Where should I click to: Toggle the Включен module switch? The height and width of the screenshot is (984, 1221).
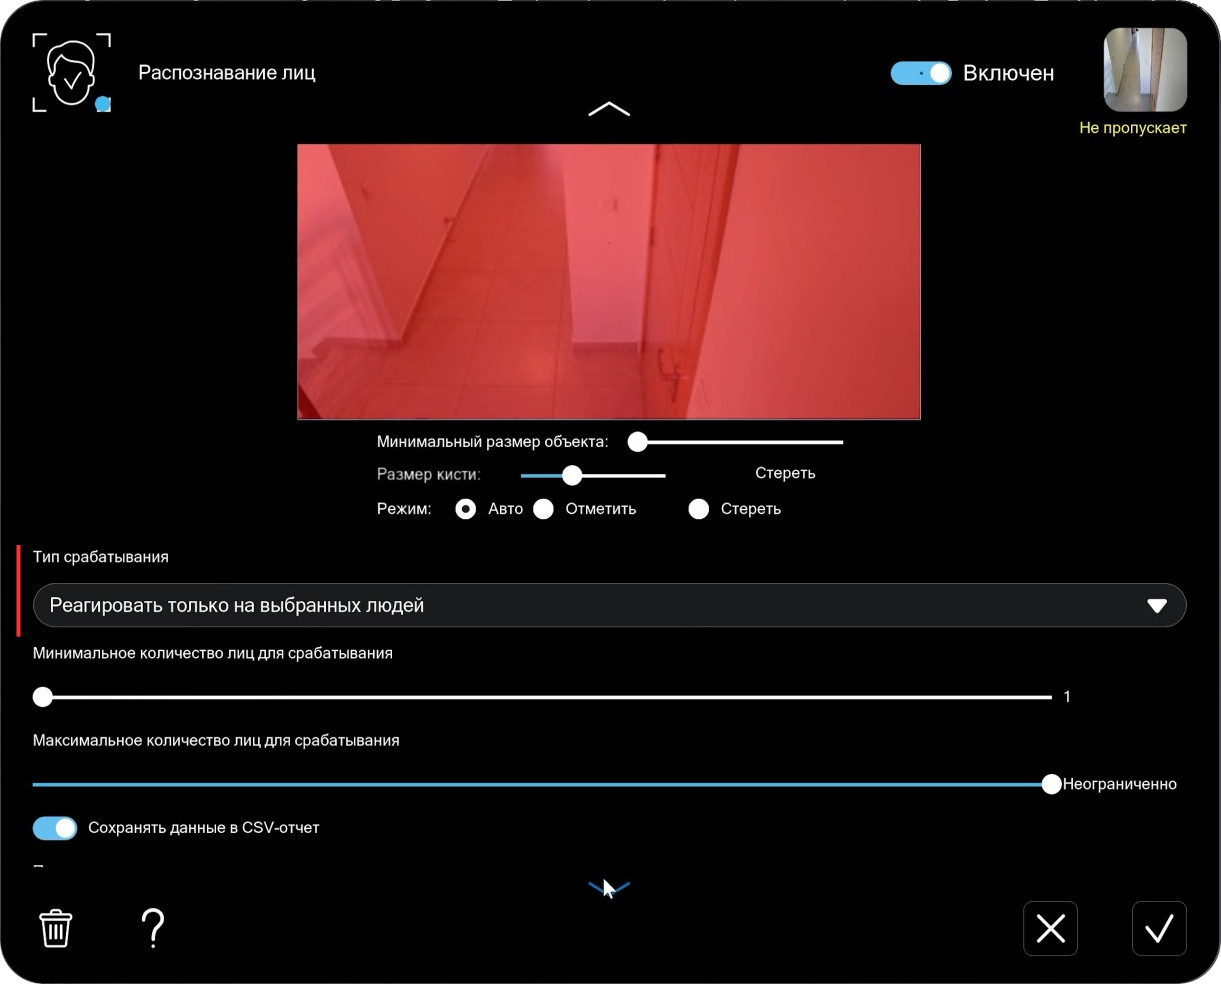[x=921, y=73]
